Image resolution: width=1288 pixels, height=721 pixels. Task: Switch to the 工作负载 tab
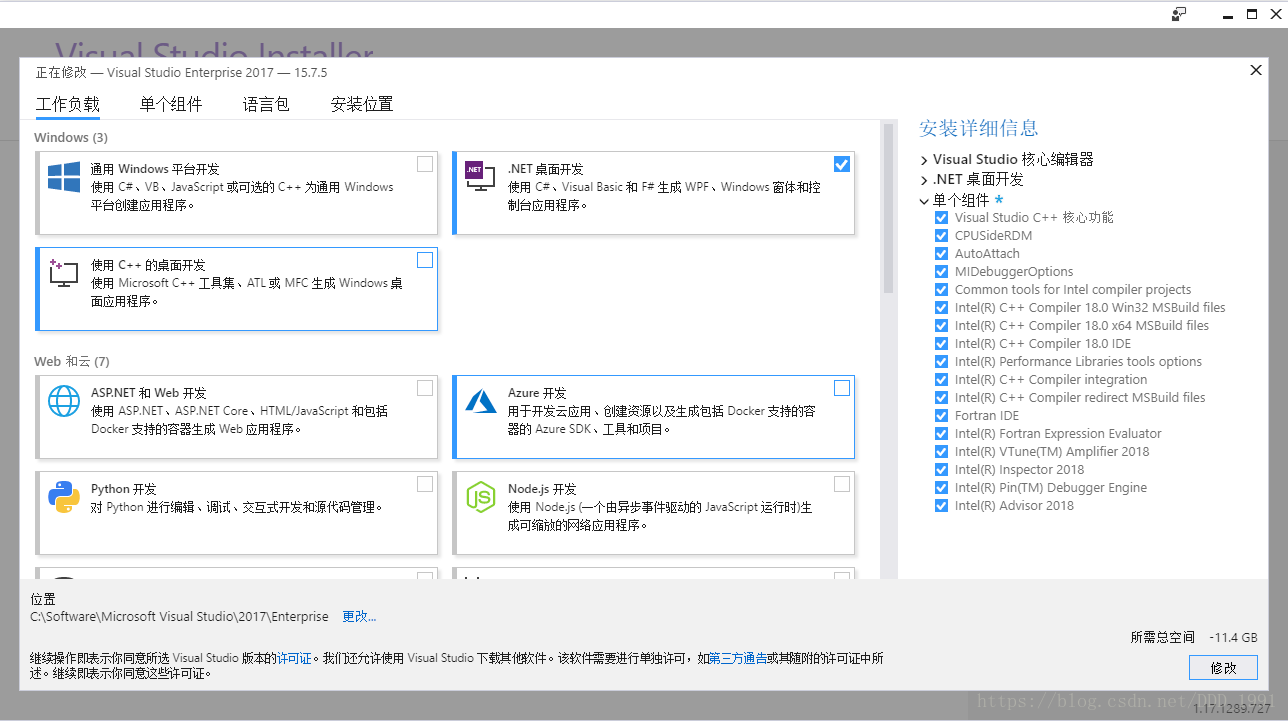pyautogui.click(x=68, y=104)
